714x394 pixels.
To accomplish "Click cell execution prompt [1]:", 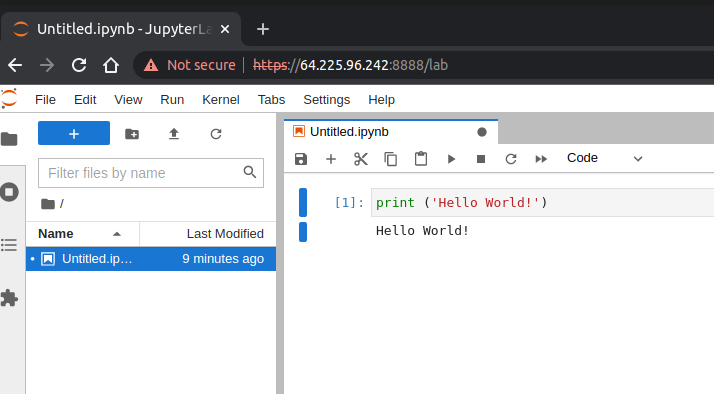I will (x=349, y=202).
